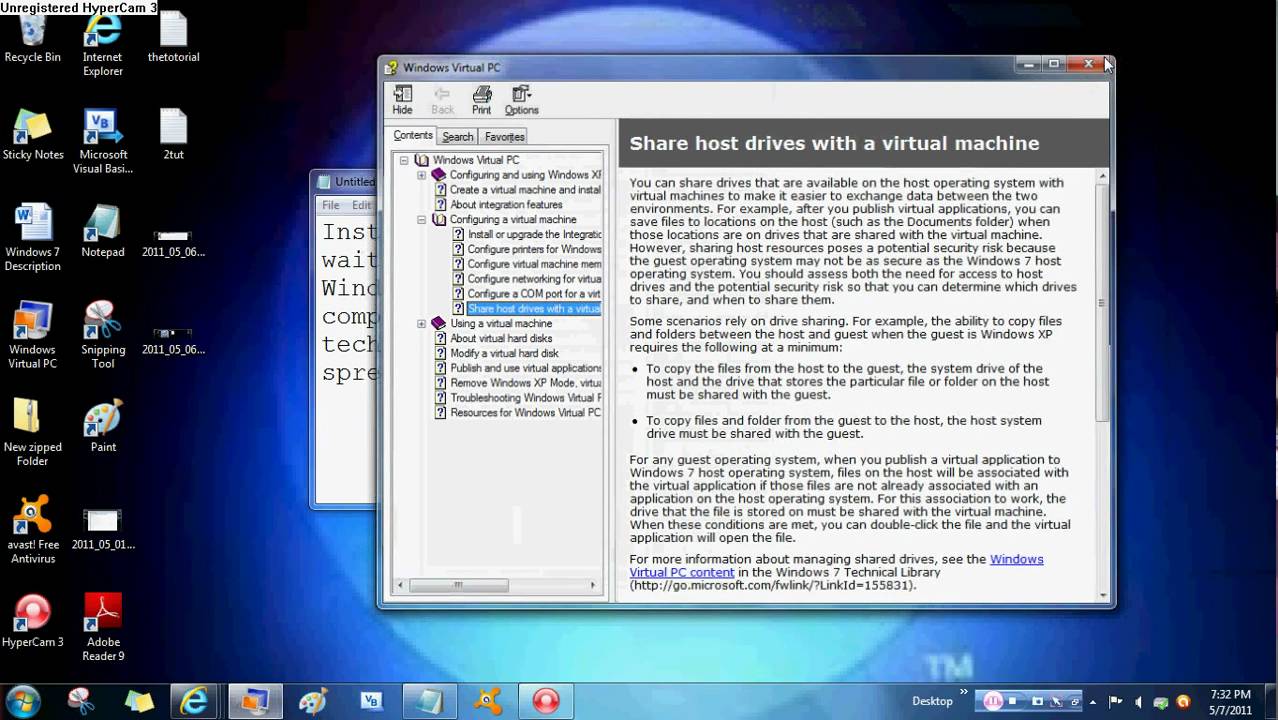Click the horizontal scrollbar thumb in contents pane

tap(459, 585)
